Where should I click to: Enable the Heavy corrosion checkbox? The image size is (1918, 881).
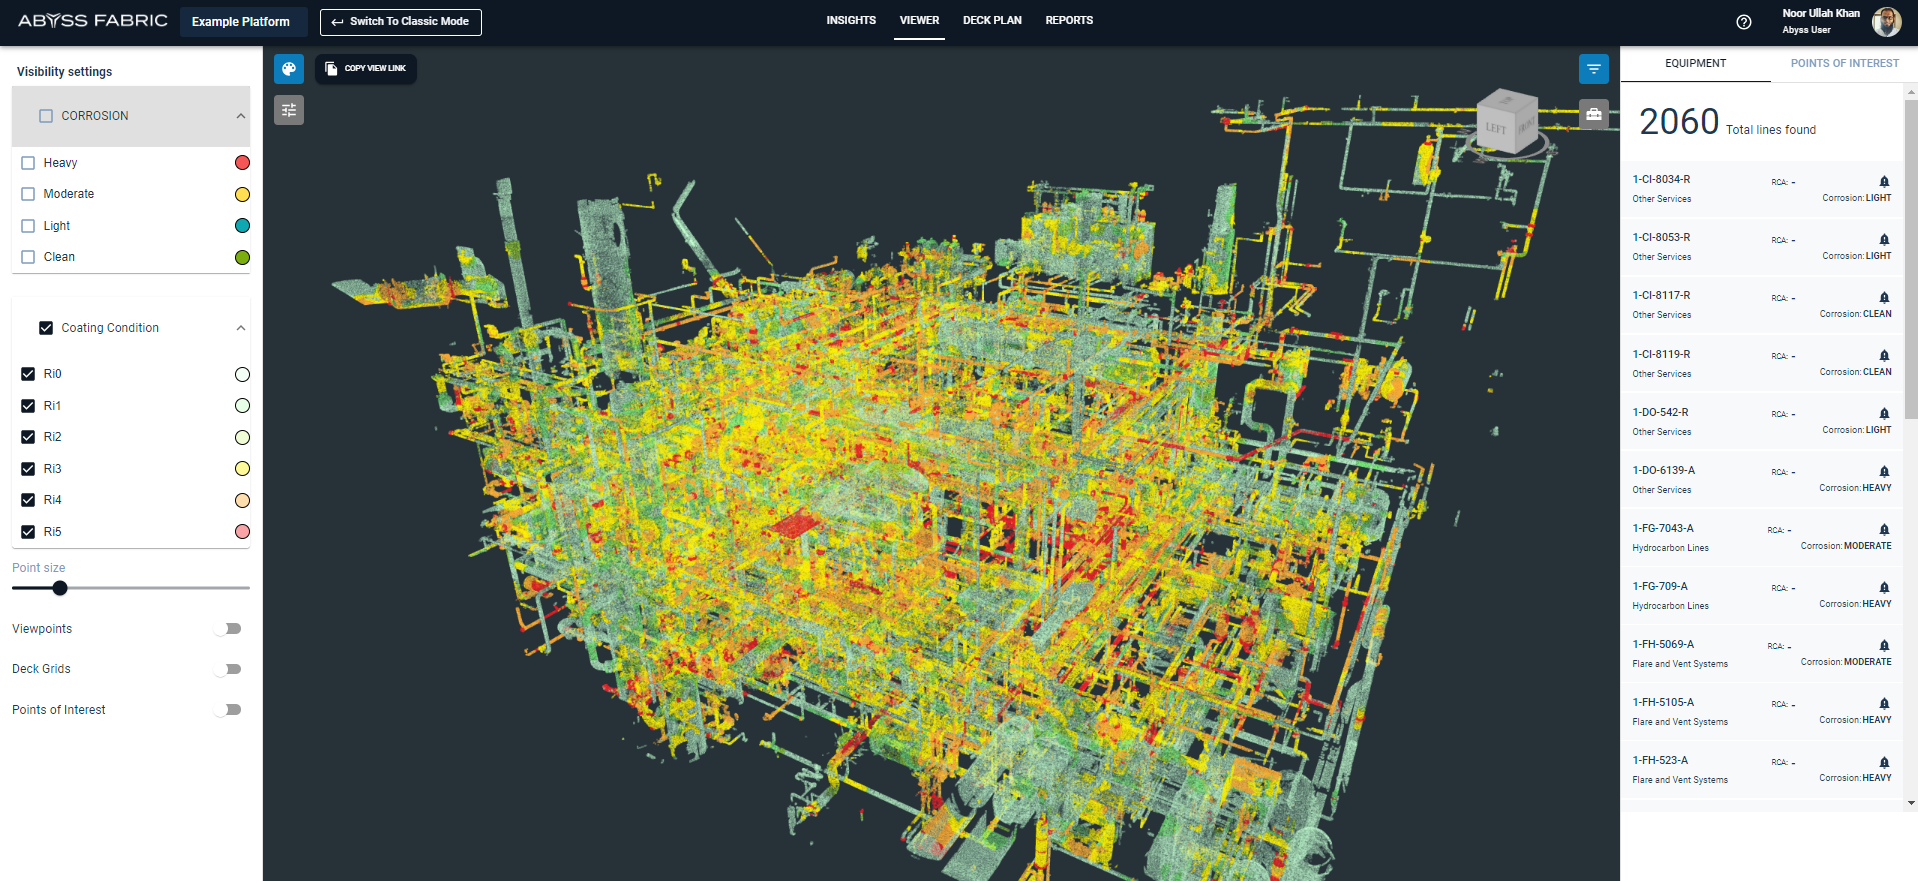coord(28,163)
